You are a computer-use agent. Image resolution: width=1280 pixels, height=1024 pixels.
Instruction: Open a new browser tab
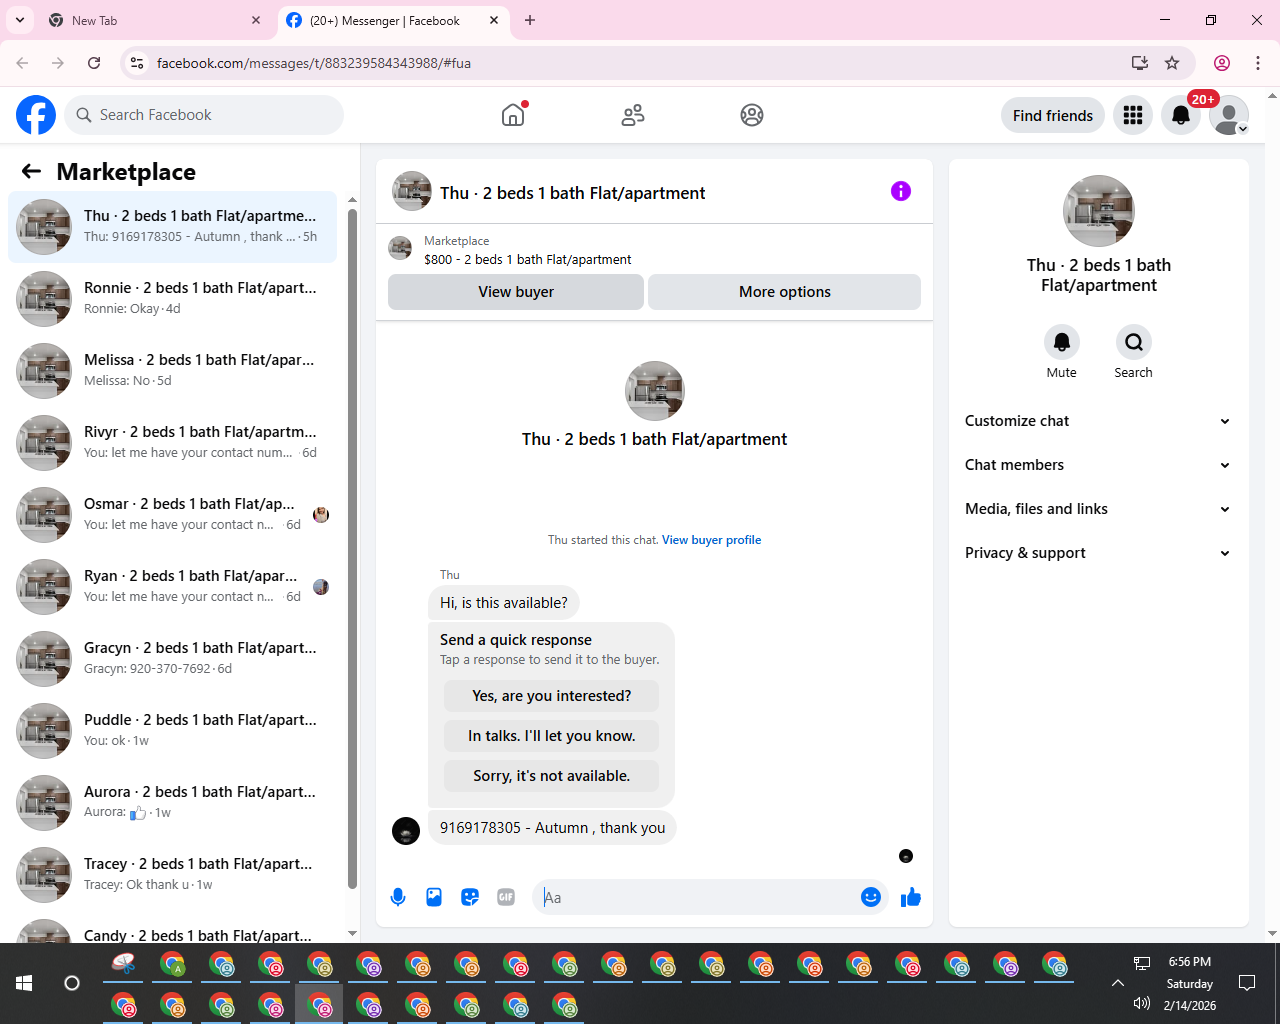coord(530,20)
